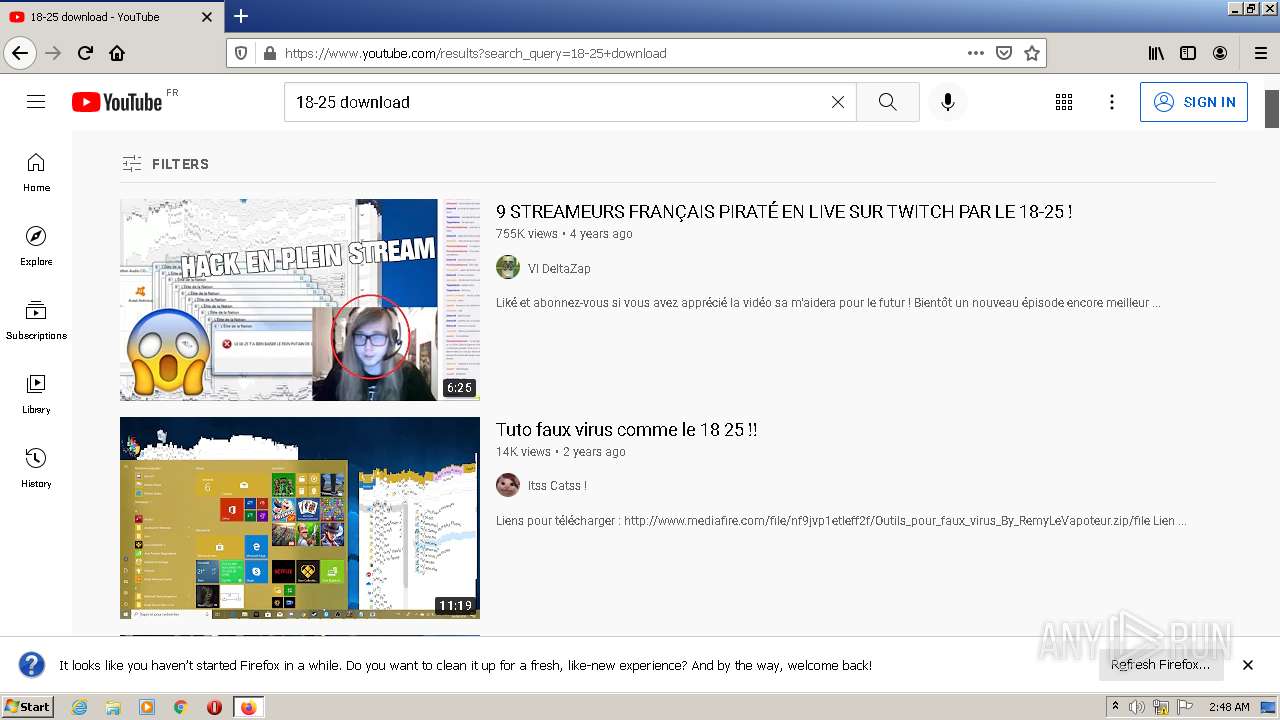Toggle Firefox sidebars
Screen dimensions: 1280x720
tap(1188, 53)
